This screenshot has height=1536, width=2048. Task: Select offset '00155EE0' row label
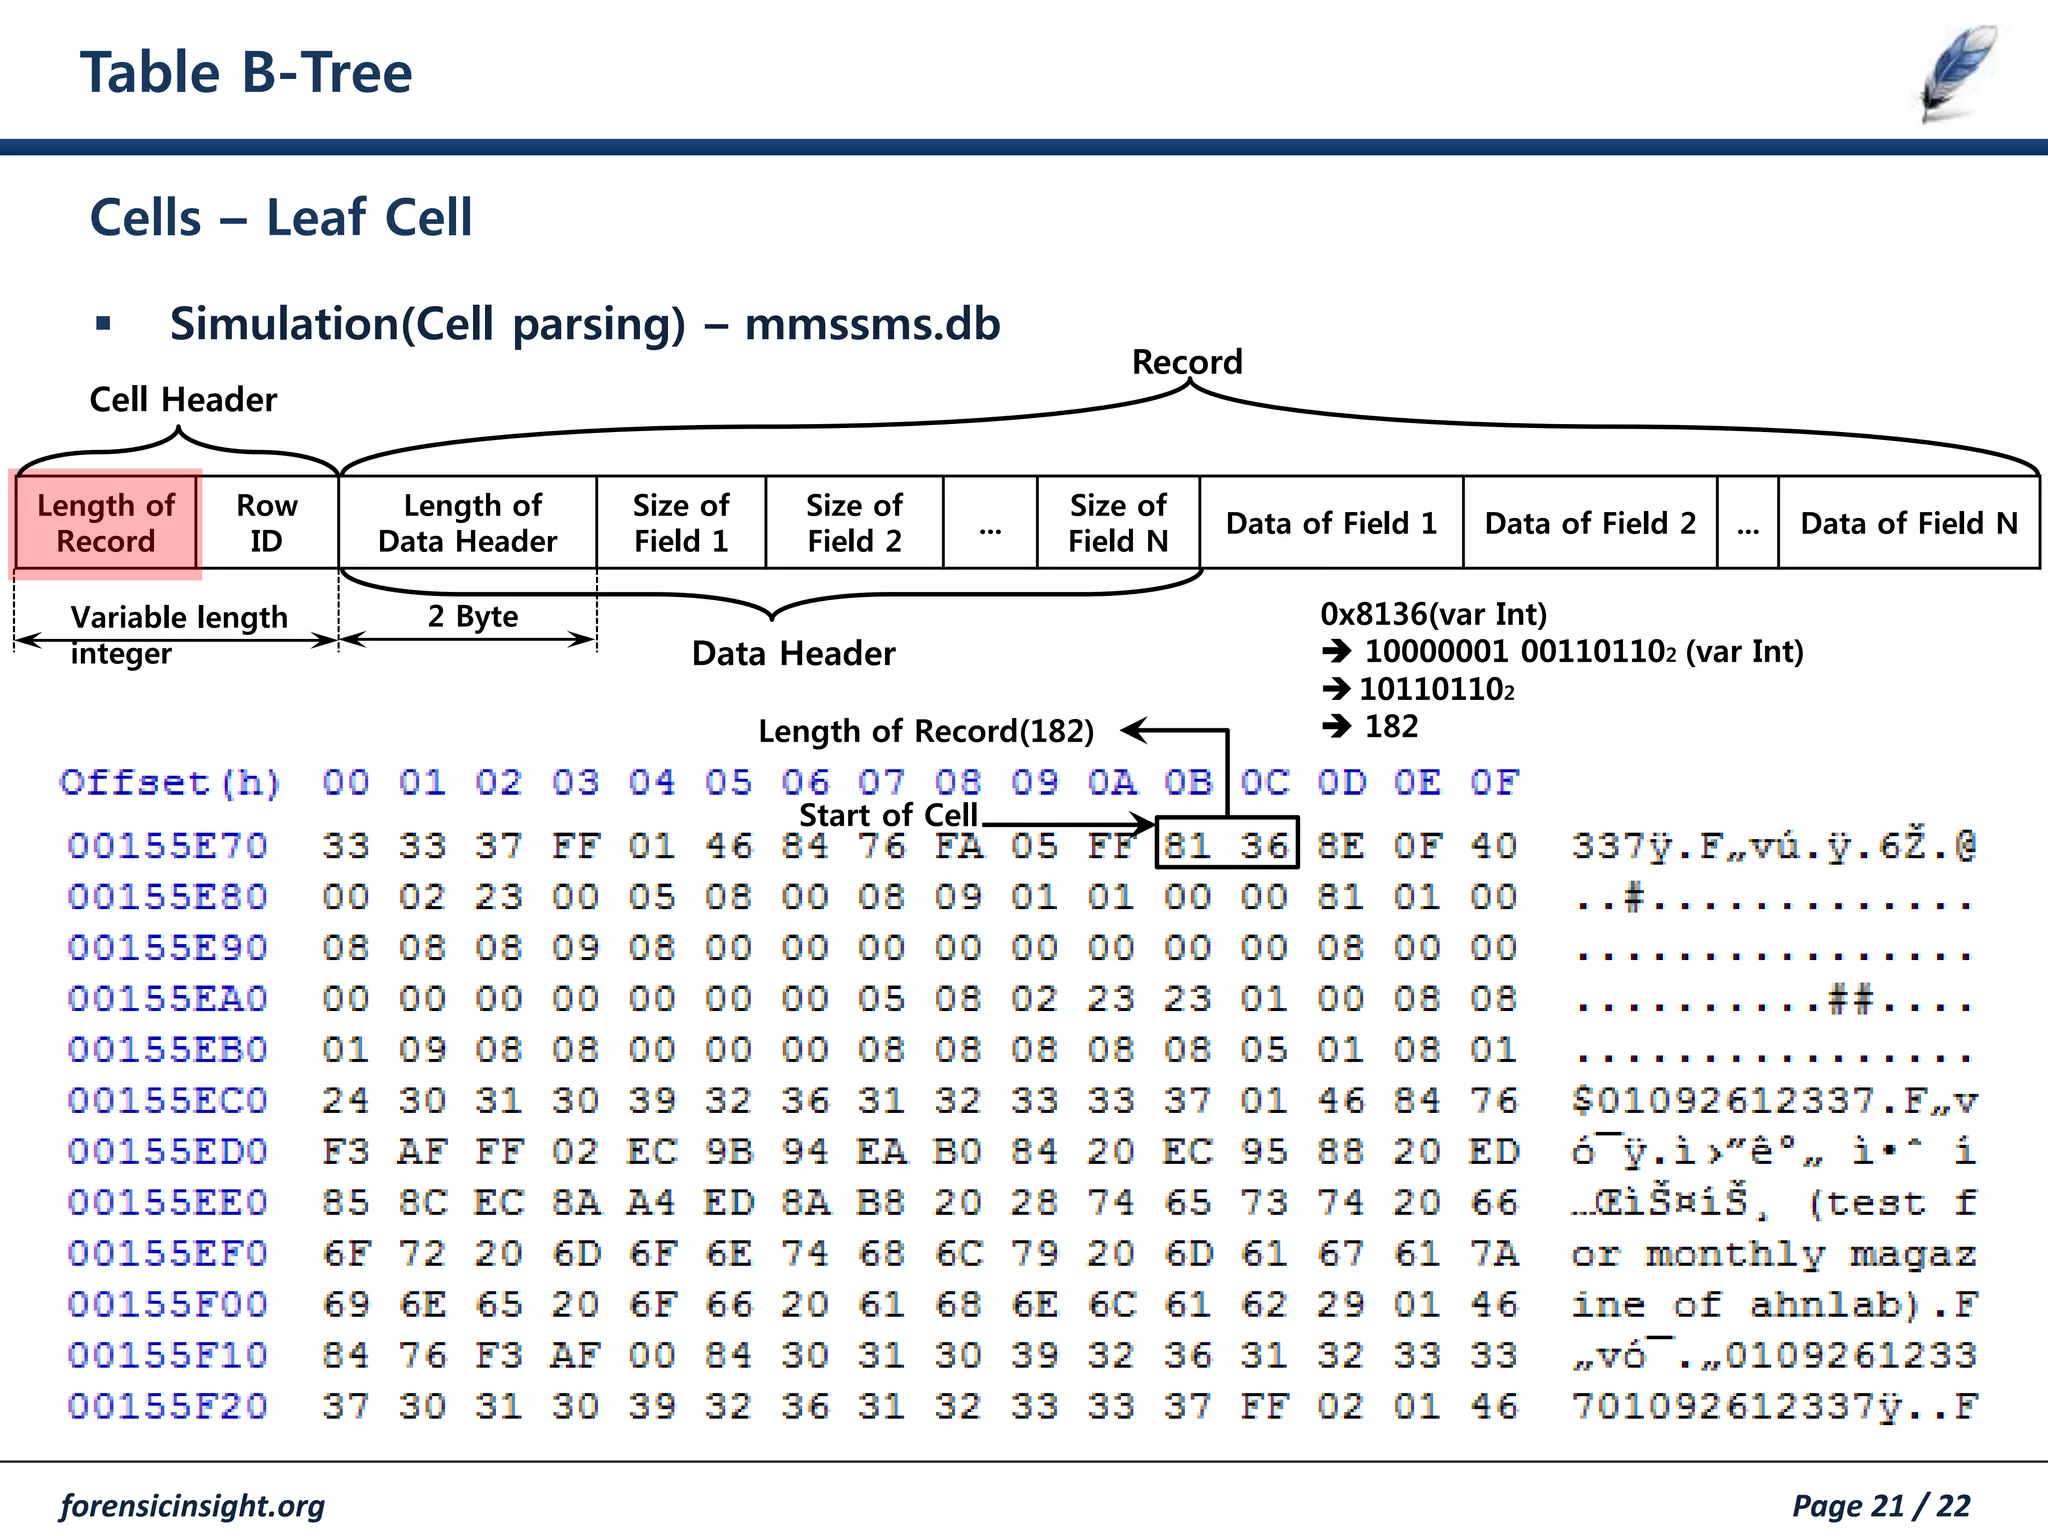pyautogui.click(x=167, y=1203)
